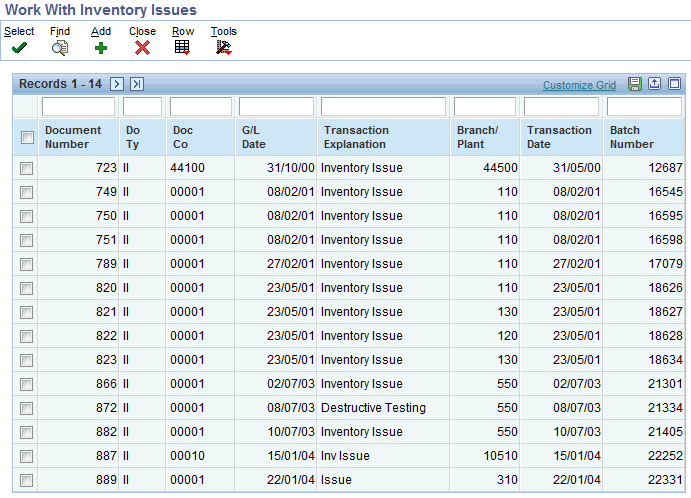Focus the Branch/Plant filter field
The height and width of the screenshot is (498, 691).
point(484,107)
